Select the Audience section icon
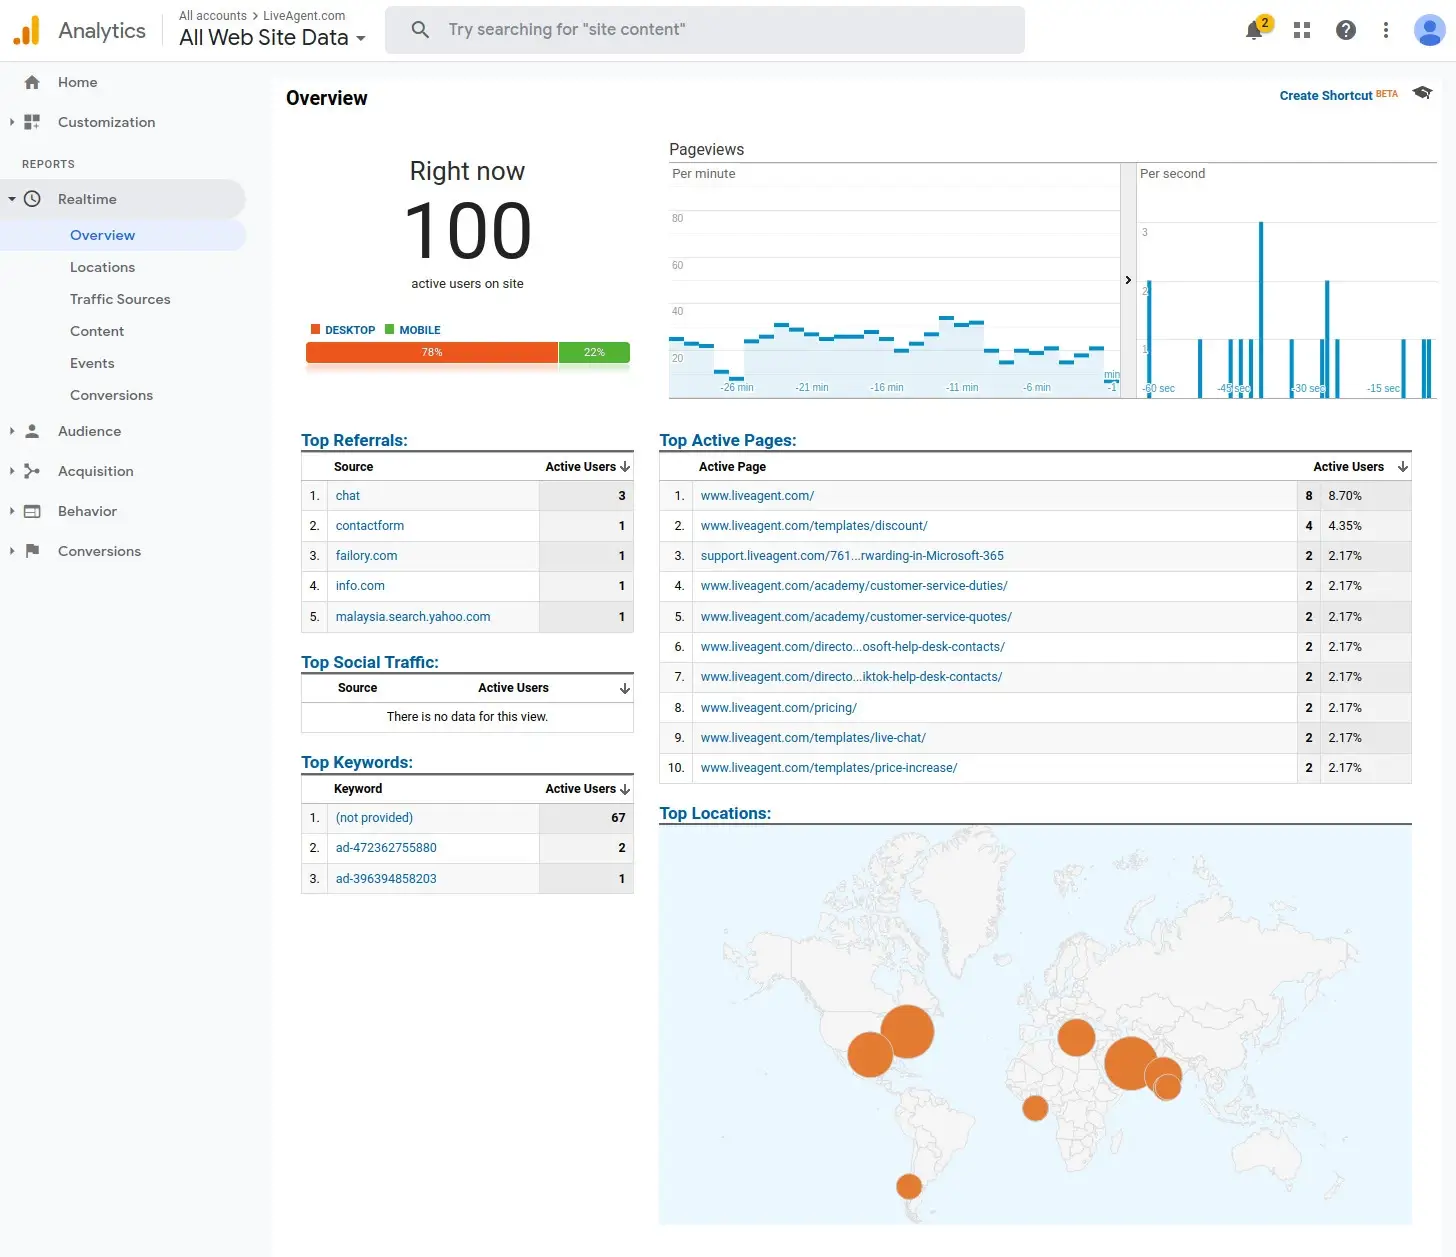Image resolution: width=1456 pixels, height=1257 pixels. click(31, 431)
